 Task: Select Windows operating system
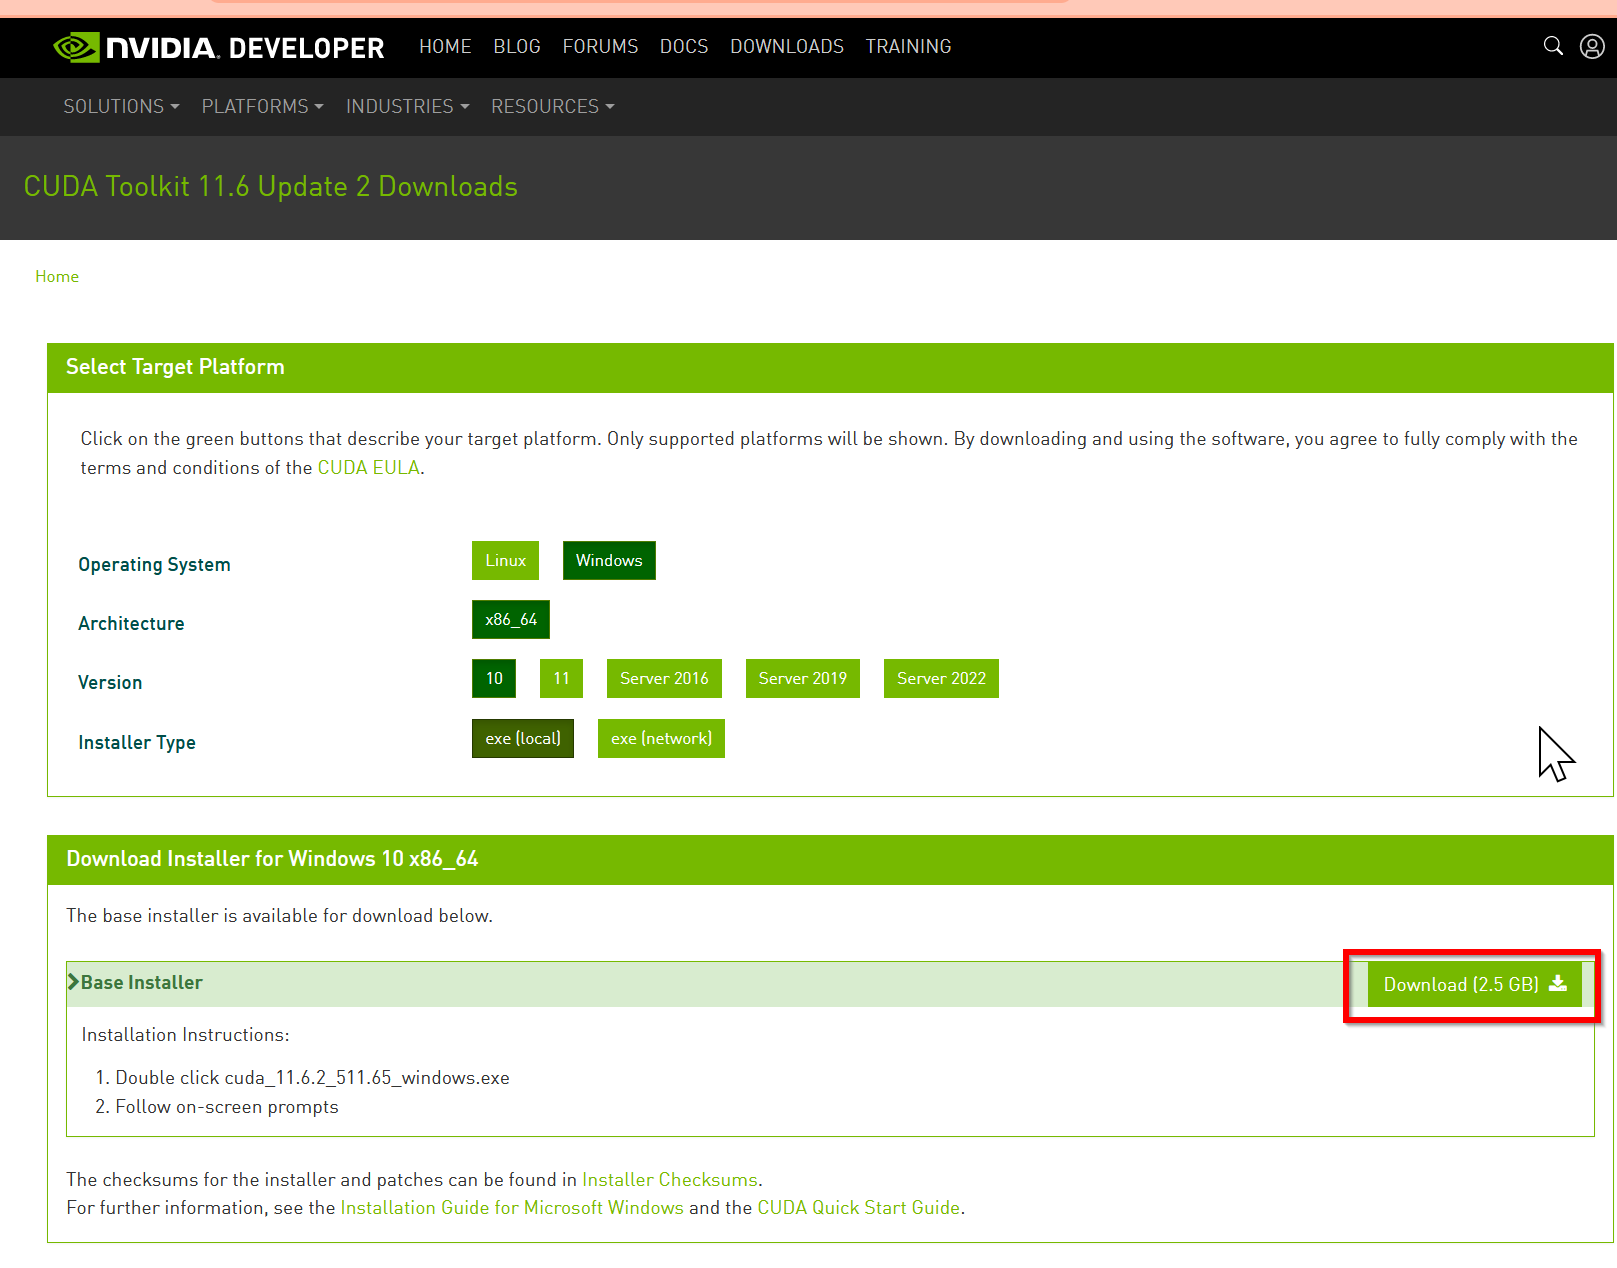609,561
